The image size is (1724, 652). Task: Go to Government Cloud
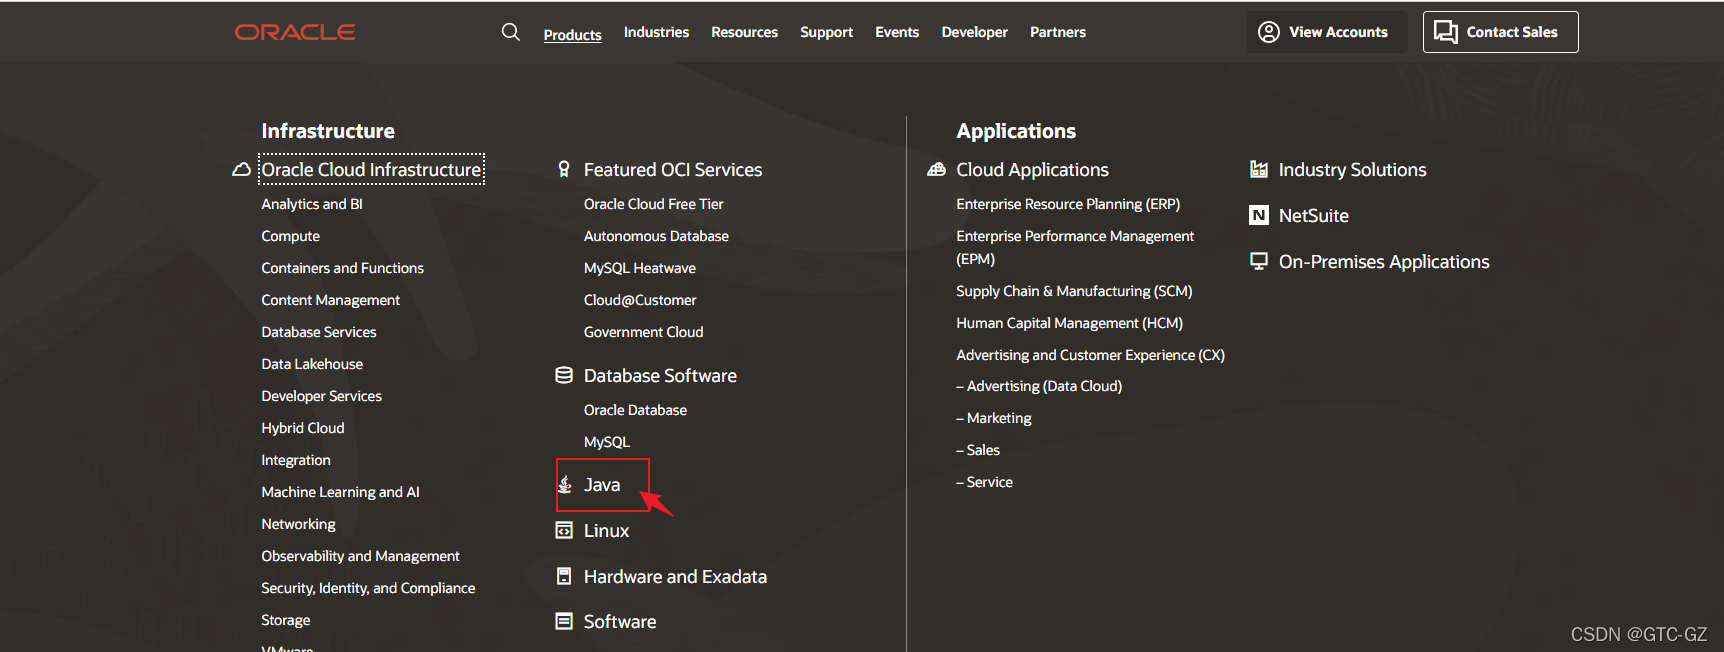coord(643,332)
